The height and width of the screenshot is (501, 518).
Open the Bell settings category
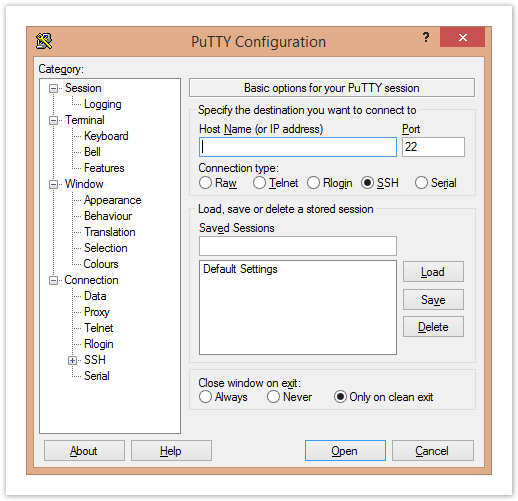[x=92, y=152]
